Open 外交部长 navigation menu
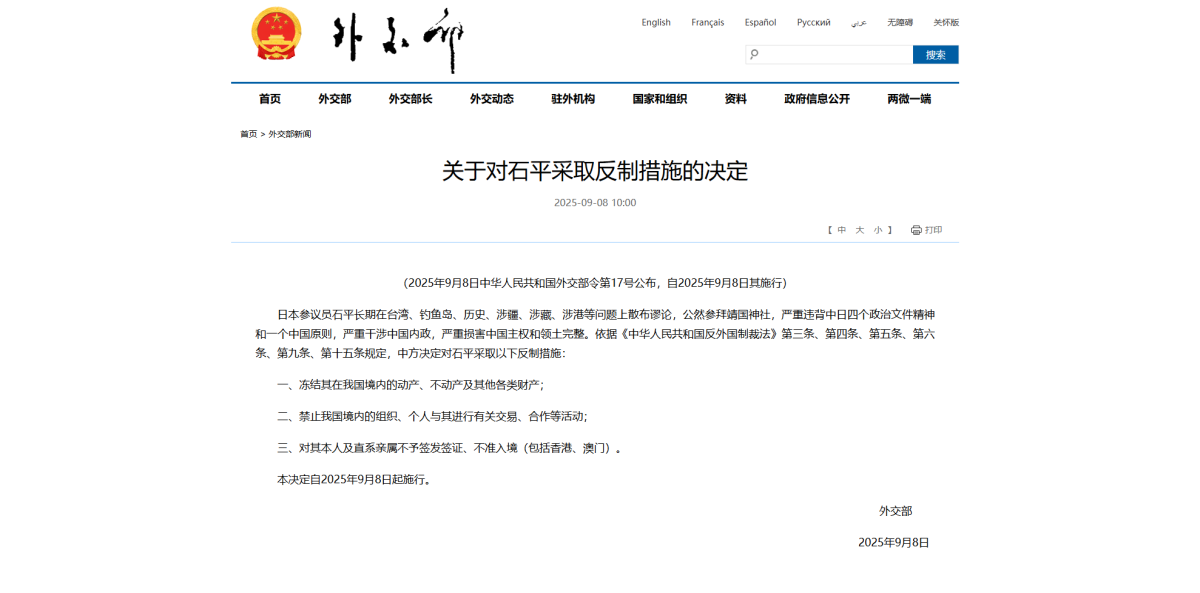Screen dimensions: 1200x593 [411, 99]
